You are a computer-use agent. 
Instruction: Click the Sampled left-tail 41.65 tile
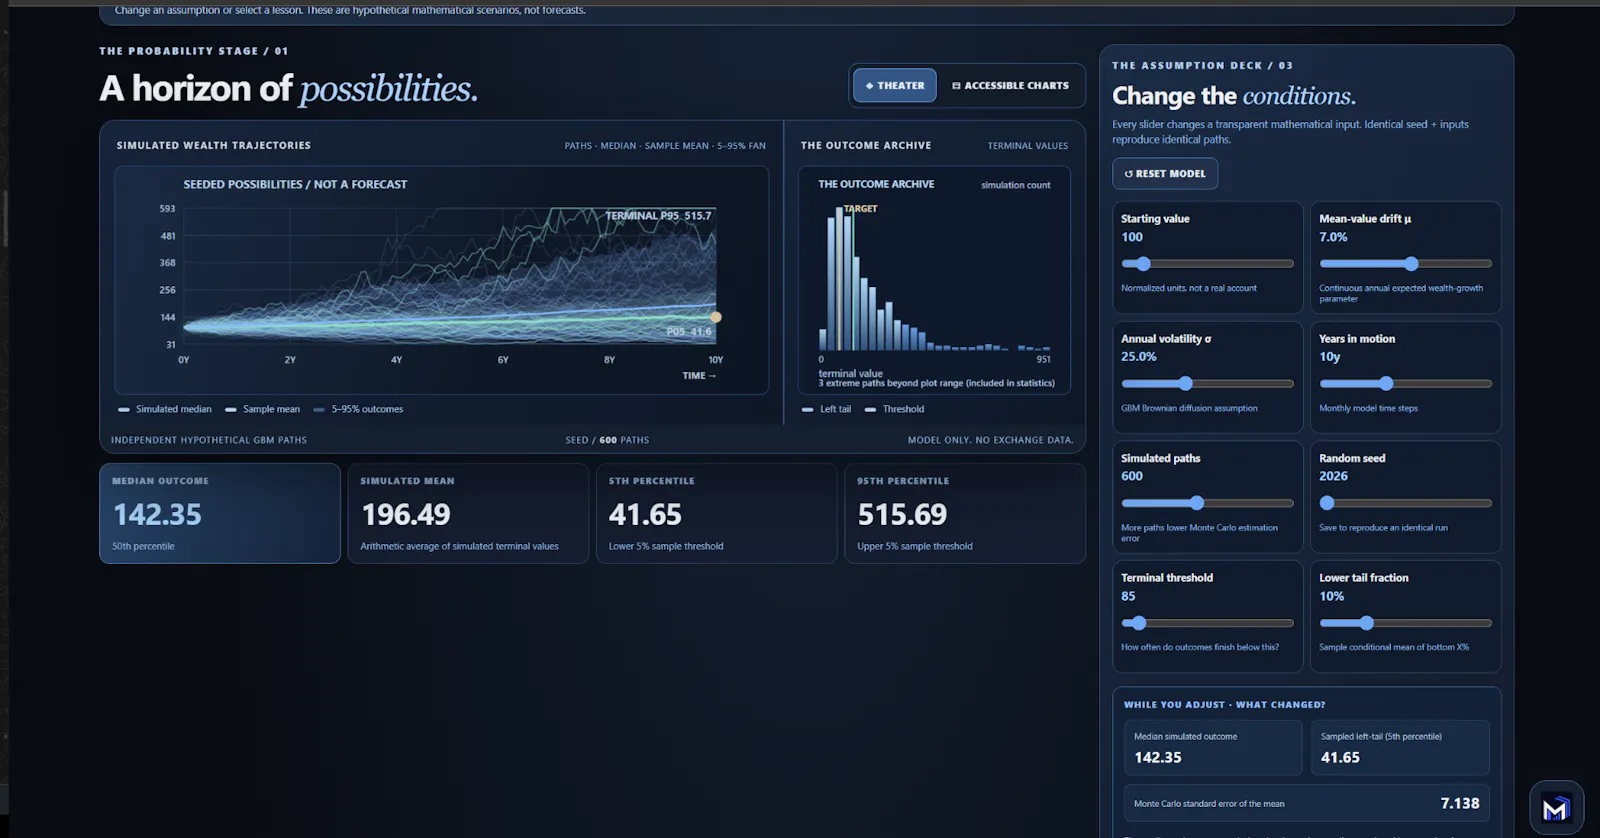click(x=1400, y=748)
